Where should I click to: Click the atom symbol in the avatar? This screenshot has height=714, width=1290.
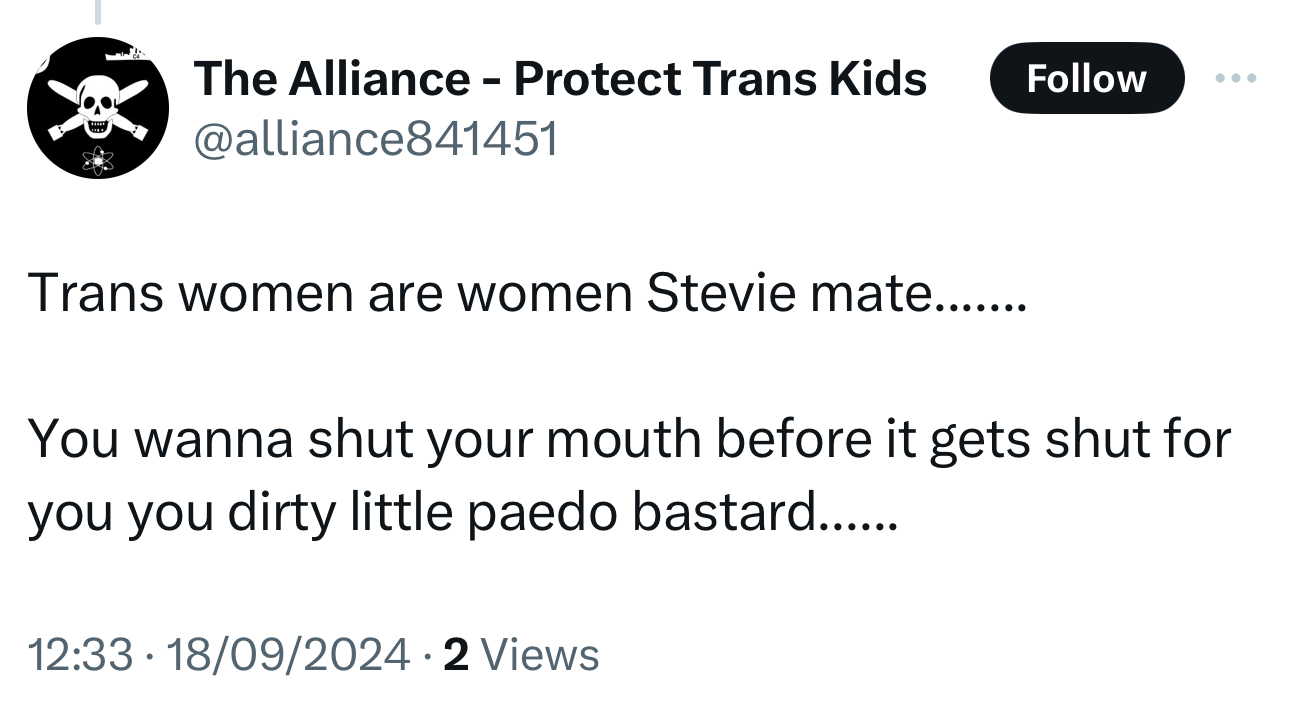[99, 158]
